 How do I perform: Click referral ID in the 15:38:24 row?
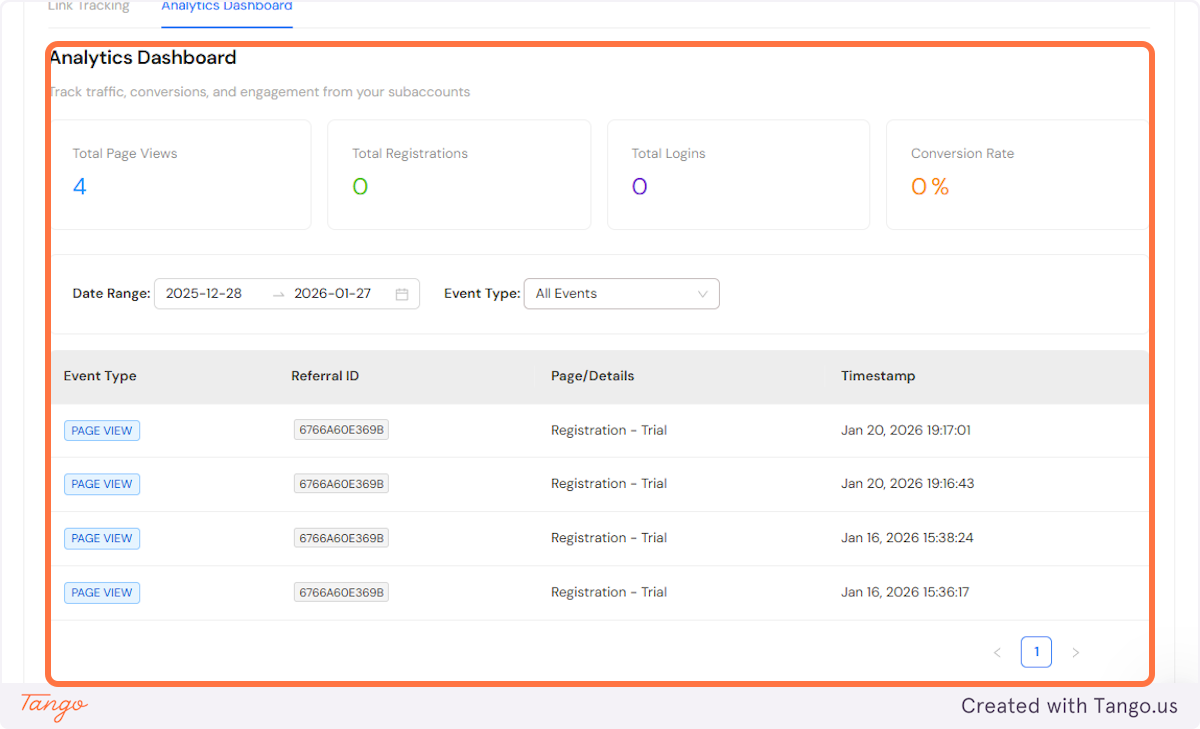tap(341, 538)
